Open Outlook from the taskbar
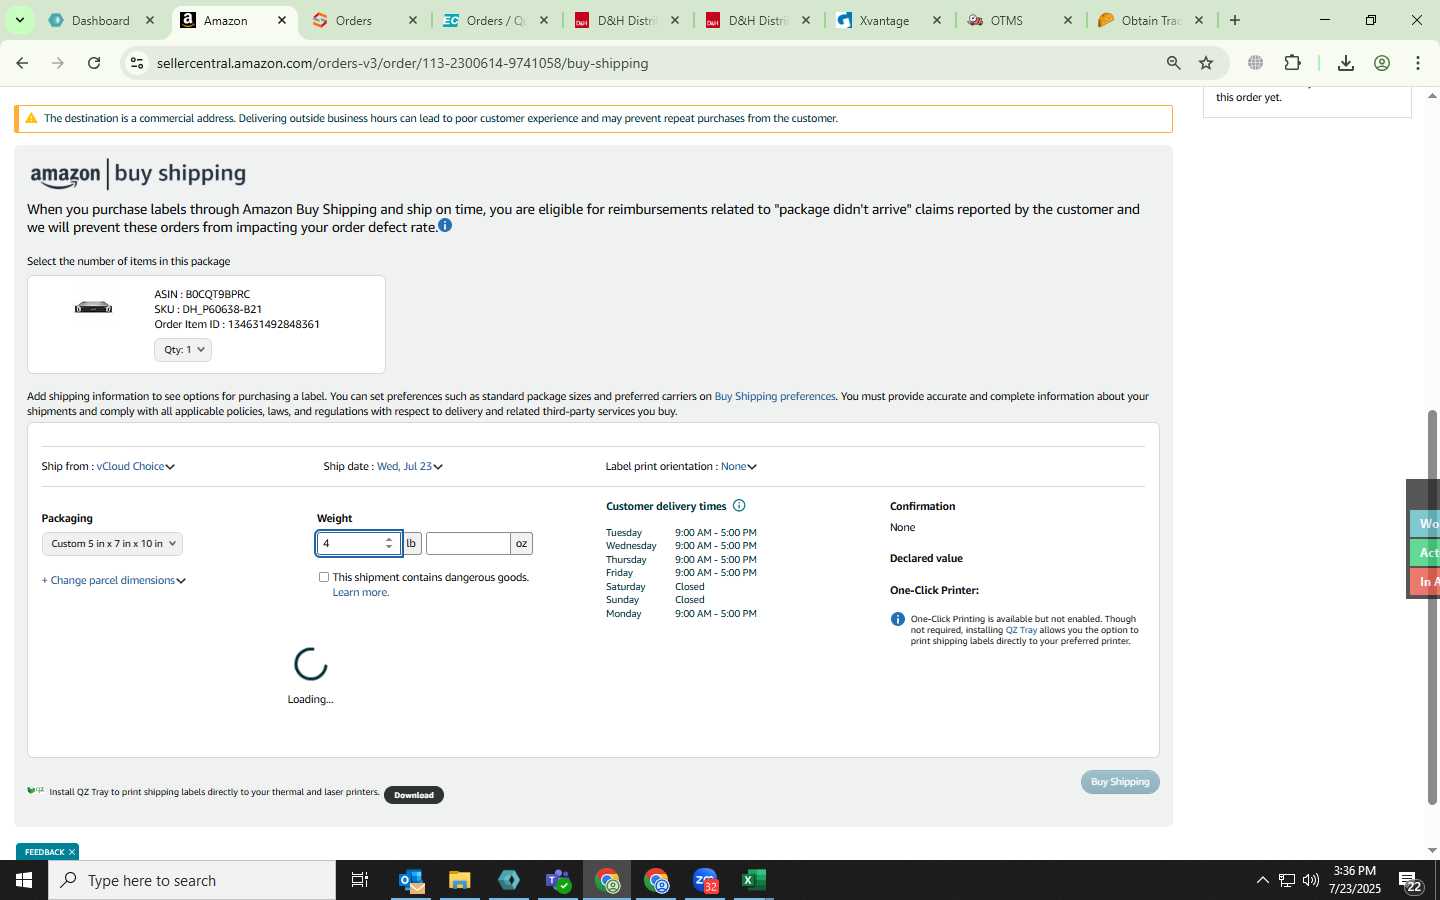 (x=411, y=880)
